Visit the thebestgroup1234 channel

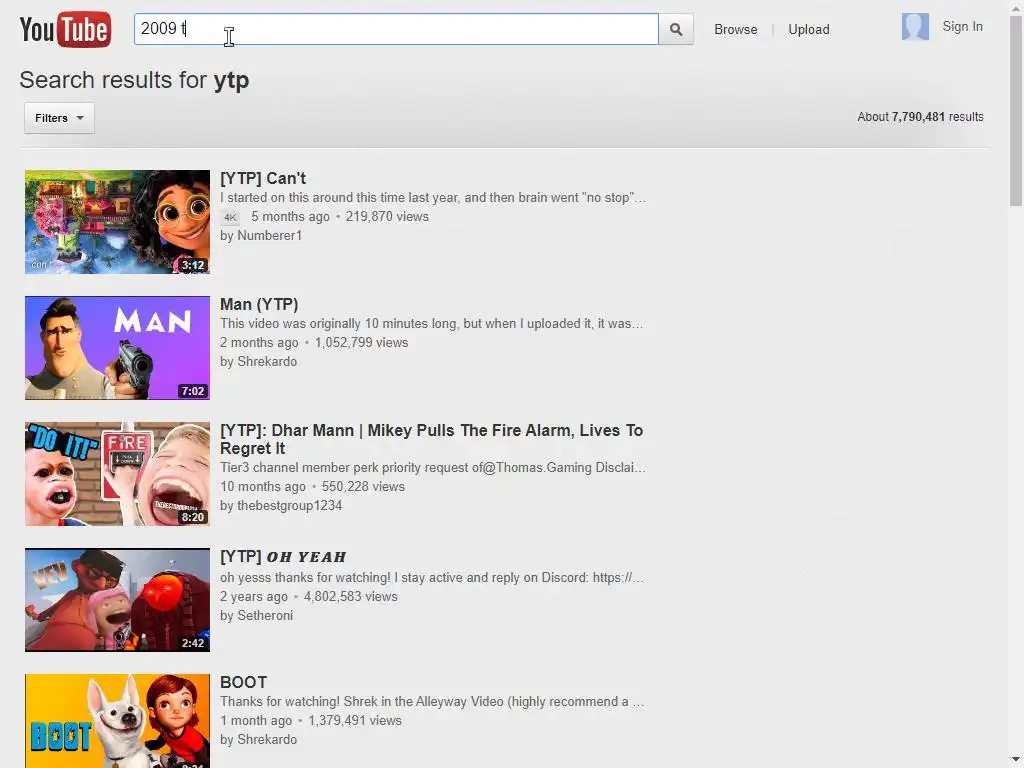coord(289,505)
